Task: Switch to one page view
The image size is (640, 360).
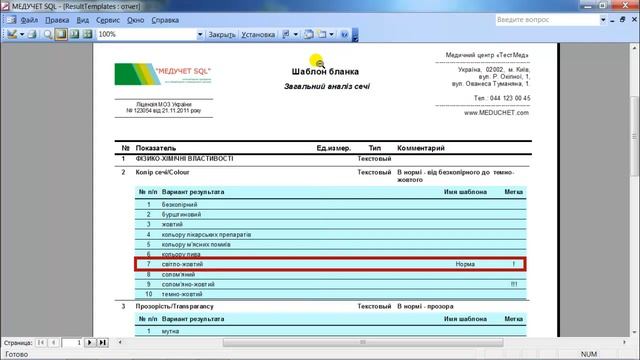Action: point(61,35)
